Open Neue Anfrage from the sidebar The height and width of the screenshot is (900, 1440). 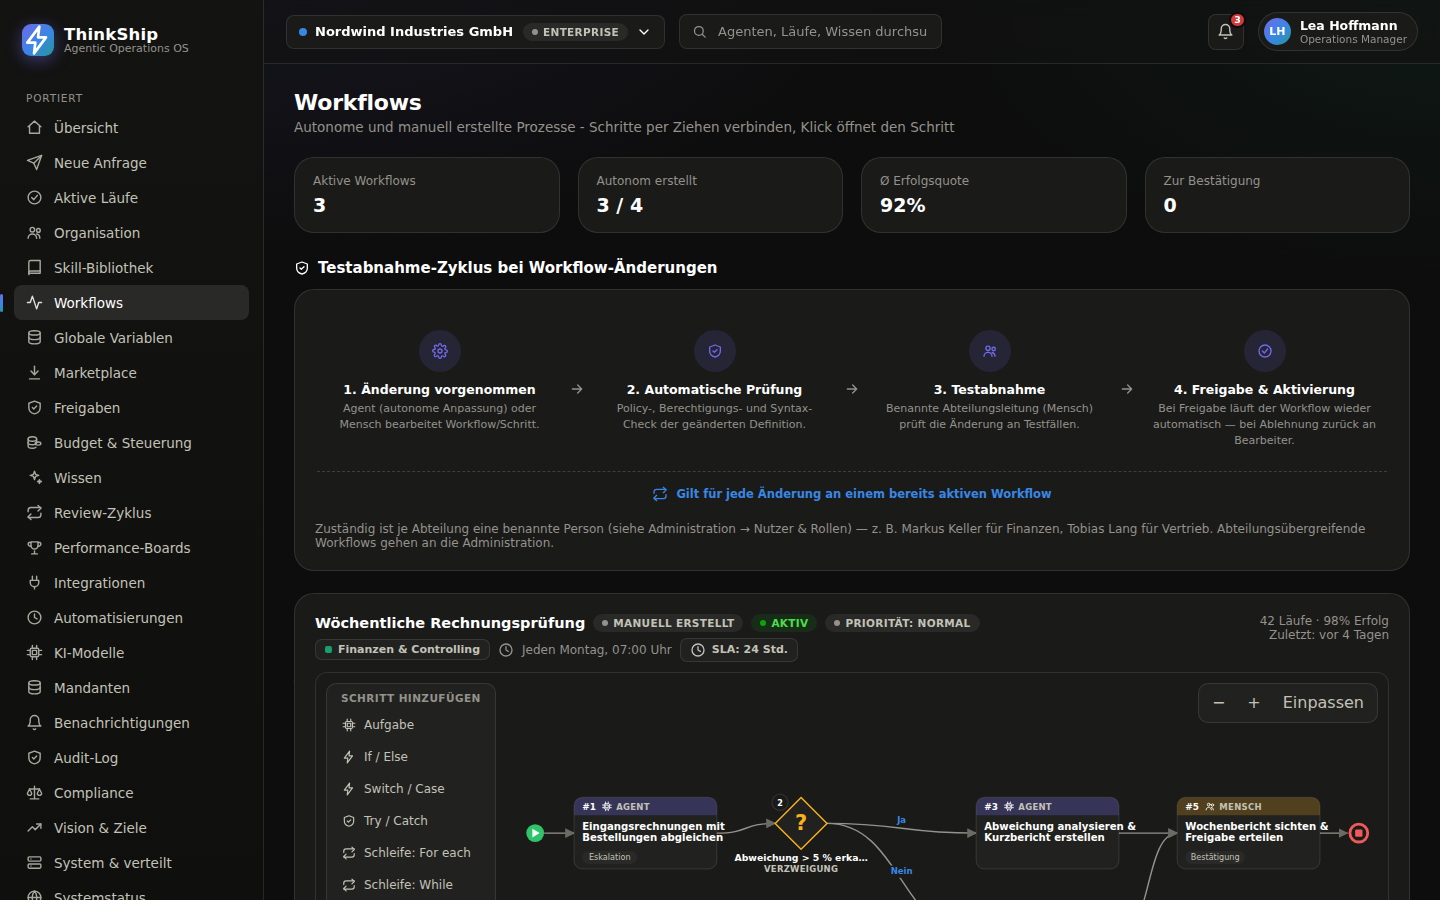pos(131,163)
